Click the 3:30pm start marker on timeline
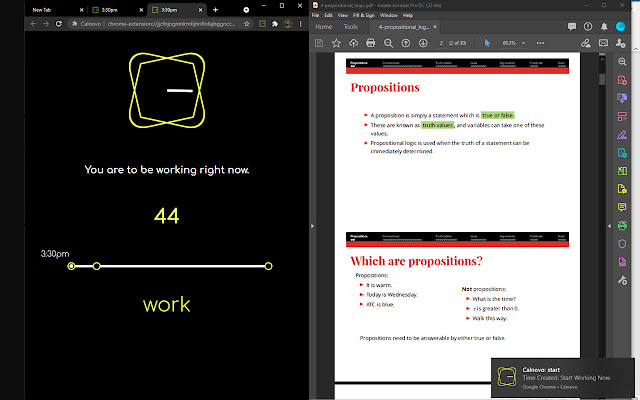 coord(71,266)
